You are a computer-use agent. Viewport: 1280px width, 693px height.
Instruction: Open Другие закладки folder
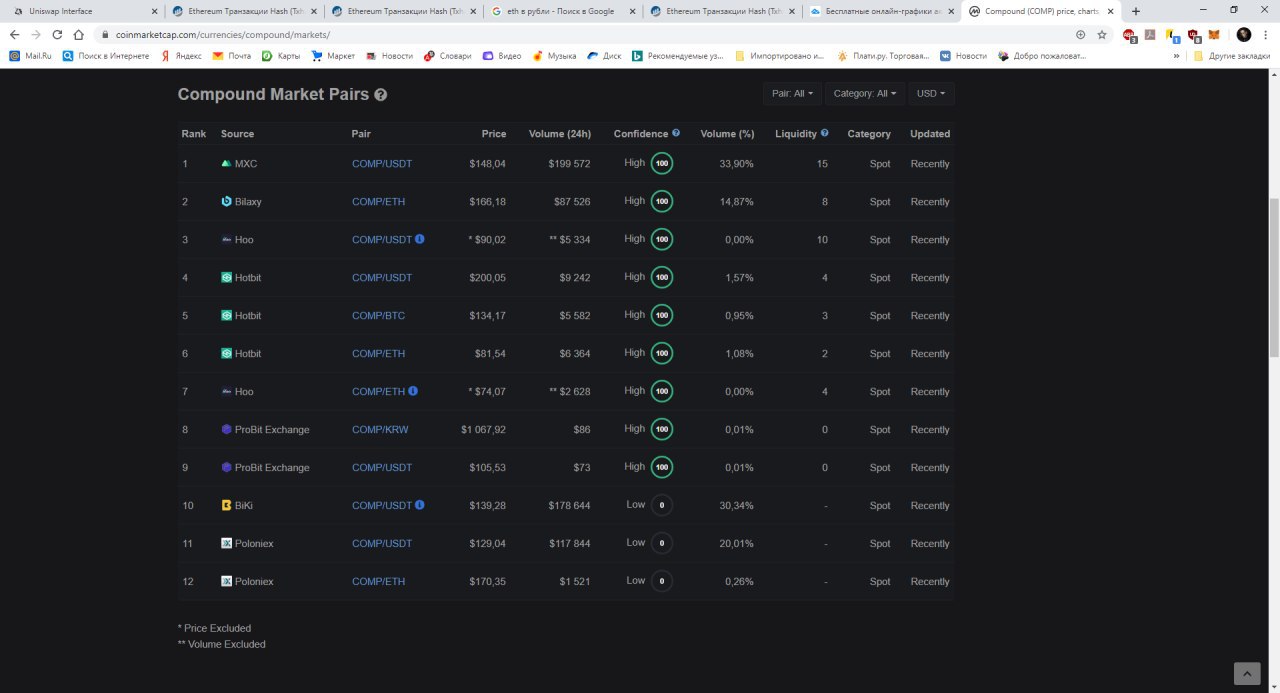tap(1232, 56)
